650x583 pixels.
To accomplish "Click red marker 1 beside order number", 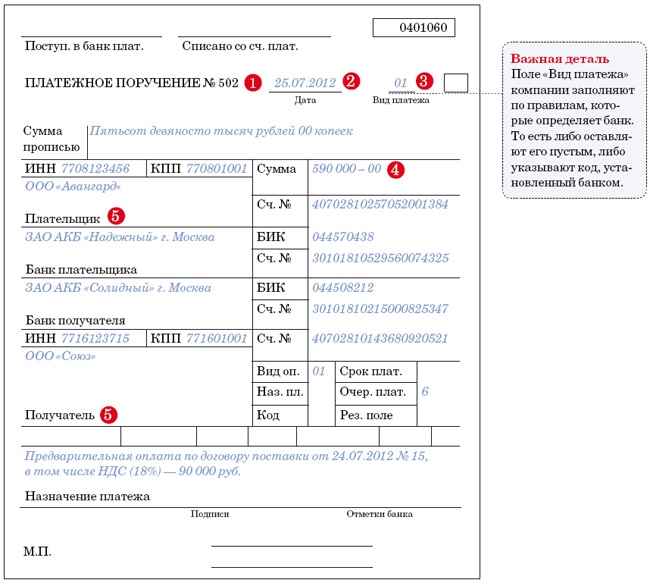I will coord(253,83).
